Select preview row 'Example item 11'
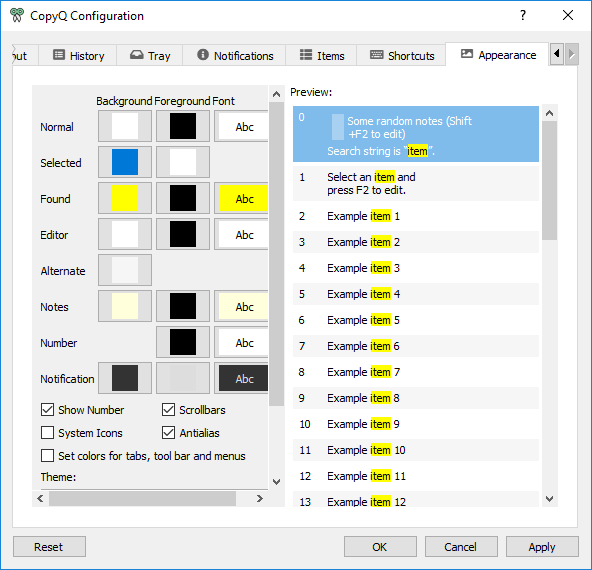Viewport: 592px width, 570px height. [416, 476]
